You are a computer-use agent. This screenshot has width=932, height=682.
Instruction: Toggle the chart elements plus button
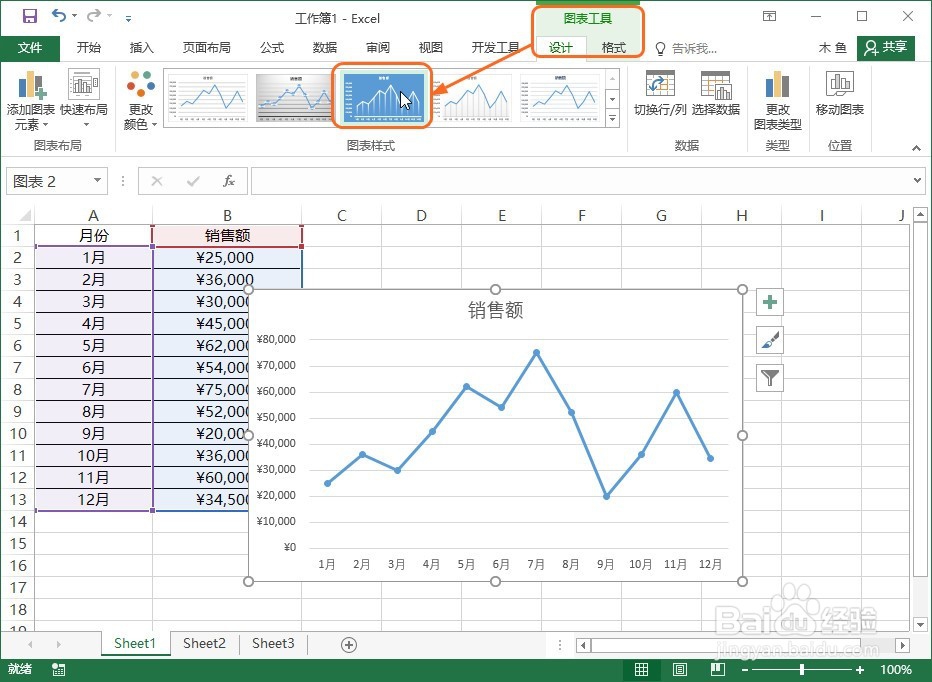(x=768, y=301)
